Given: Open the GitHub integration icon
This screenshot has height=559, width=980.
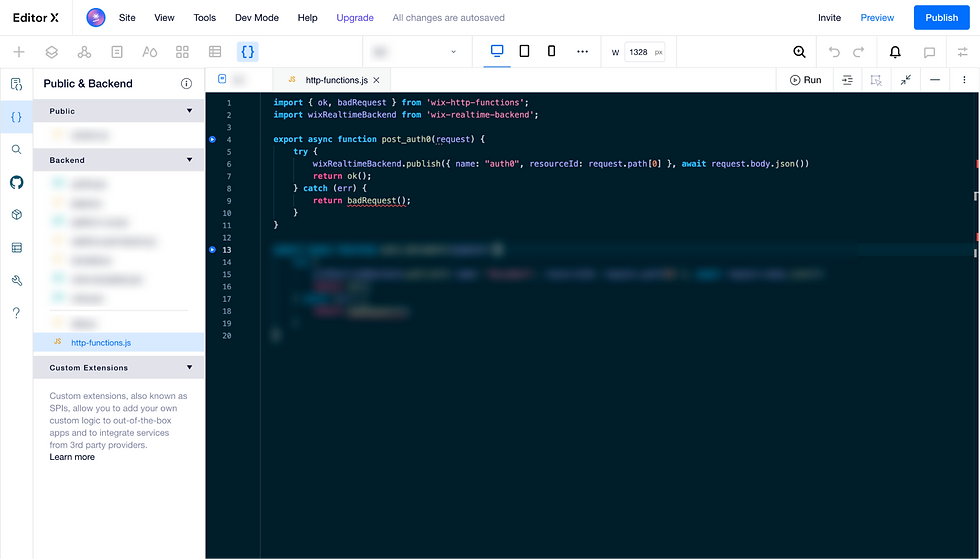Looking at the screenshot, I should point(16,182).
